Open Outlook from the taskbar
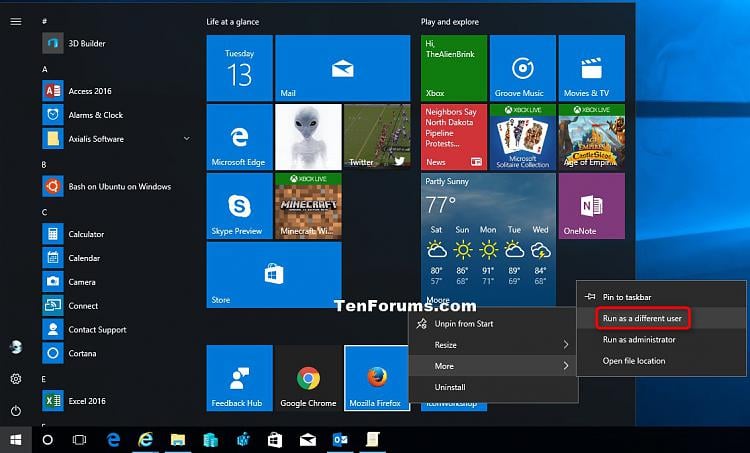 pos(340,440)
